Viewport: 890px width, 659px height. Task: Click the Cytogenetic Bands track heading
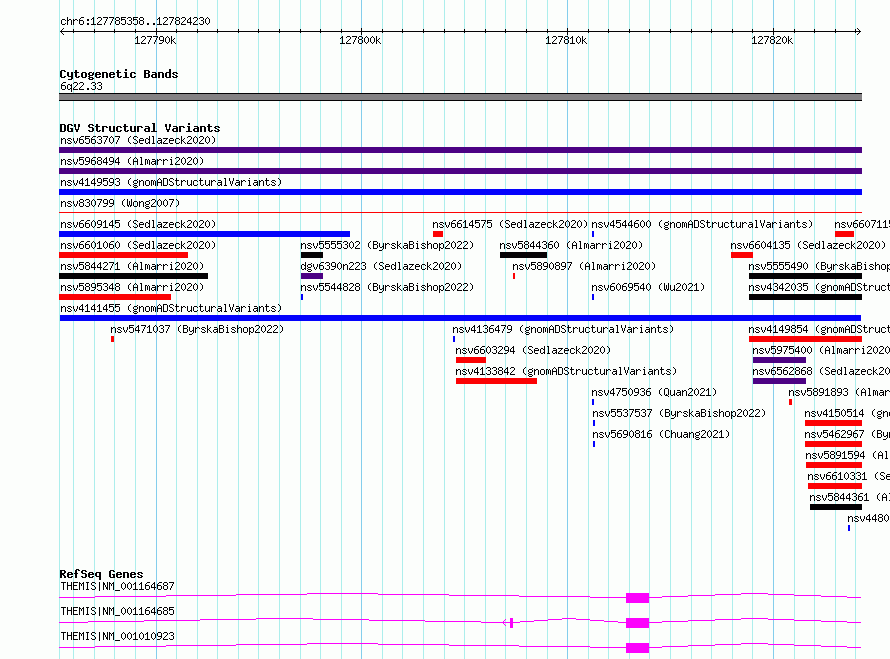(119, 74)
